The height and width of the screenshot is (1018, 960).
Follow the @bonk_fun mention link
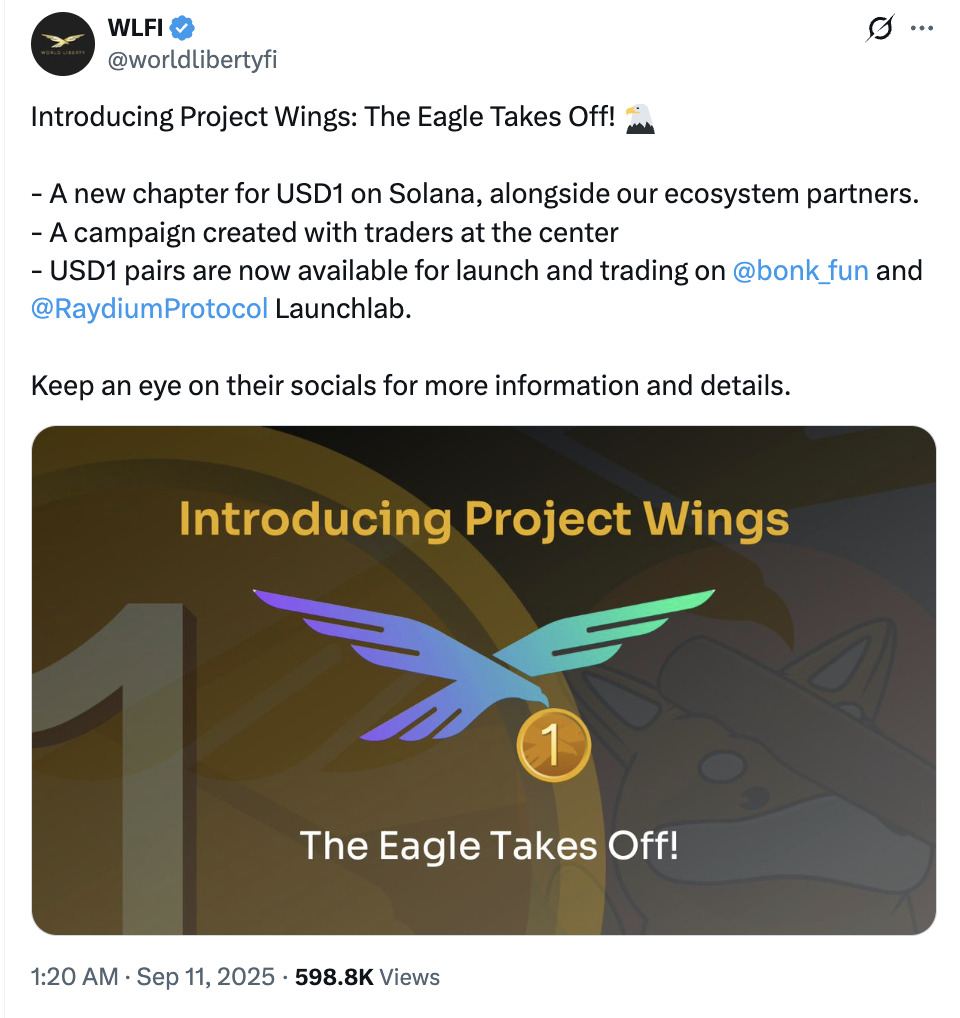click(800, 271)
